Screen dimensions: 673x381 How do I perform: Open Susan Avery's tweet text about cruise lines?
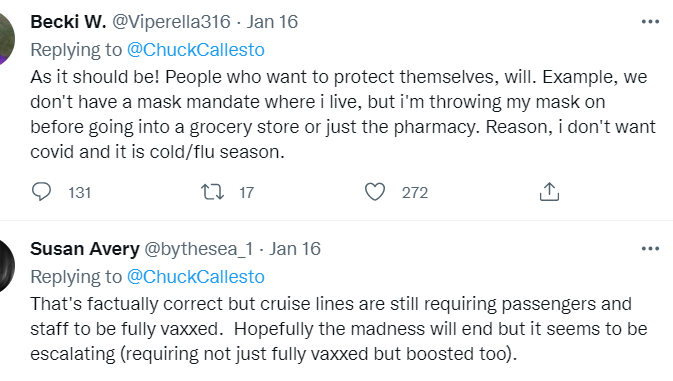click(x=339, y=329)
